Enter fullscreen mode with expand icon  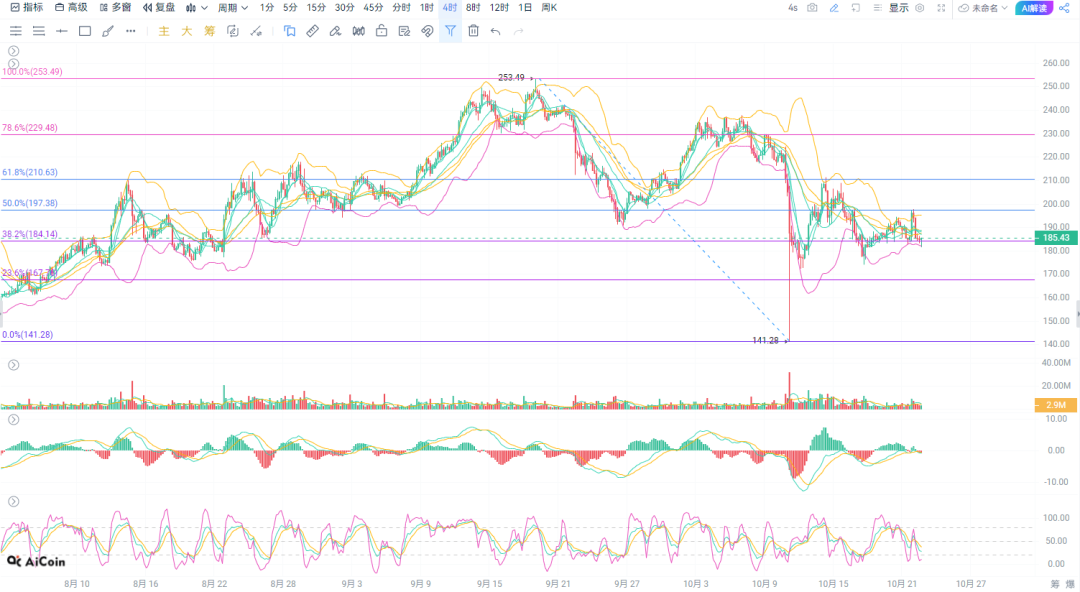click(941, 8)
